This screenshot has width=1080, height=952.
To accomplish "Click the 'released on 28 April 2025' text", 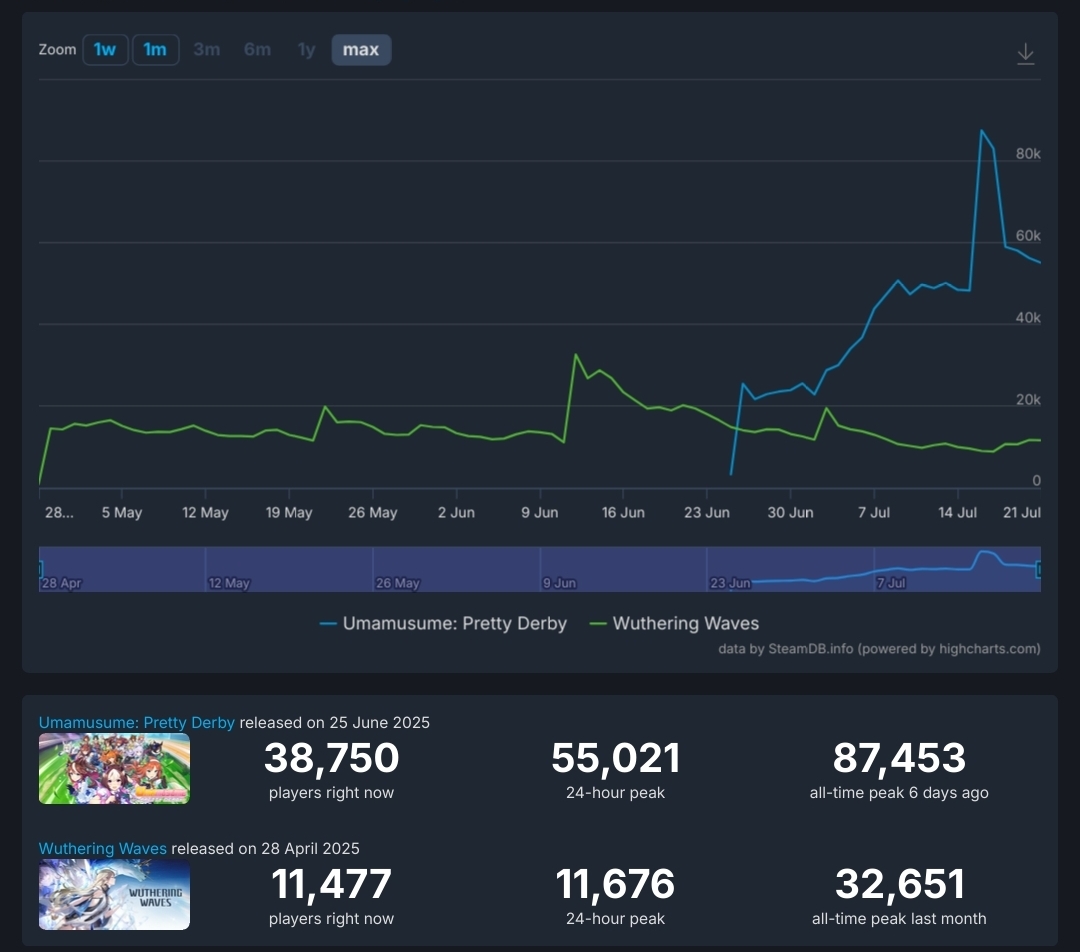I will click(x=265, y=849).
